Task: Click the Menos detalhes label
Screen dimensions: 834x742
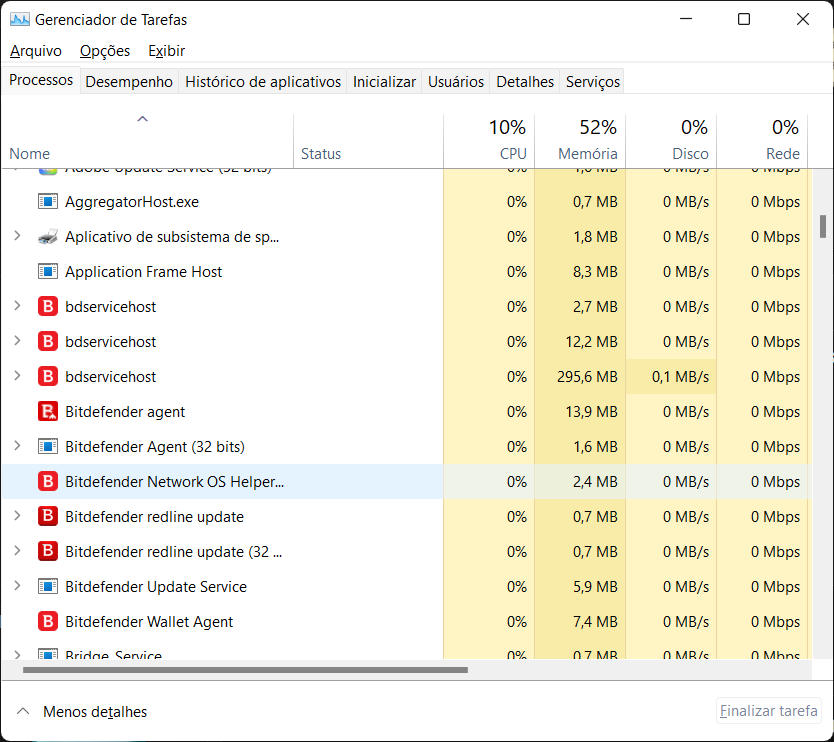Action: coord(95,712)
